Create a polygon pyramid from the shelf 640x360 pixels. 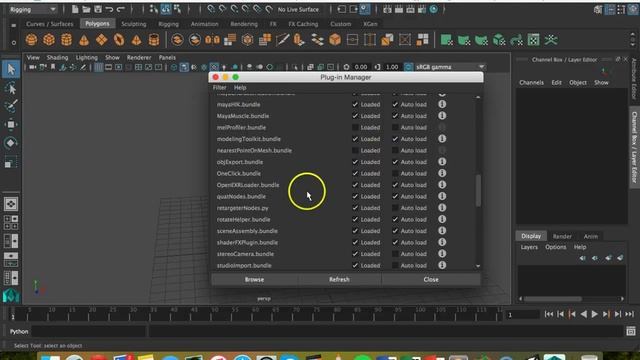pos(136,40)
